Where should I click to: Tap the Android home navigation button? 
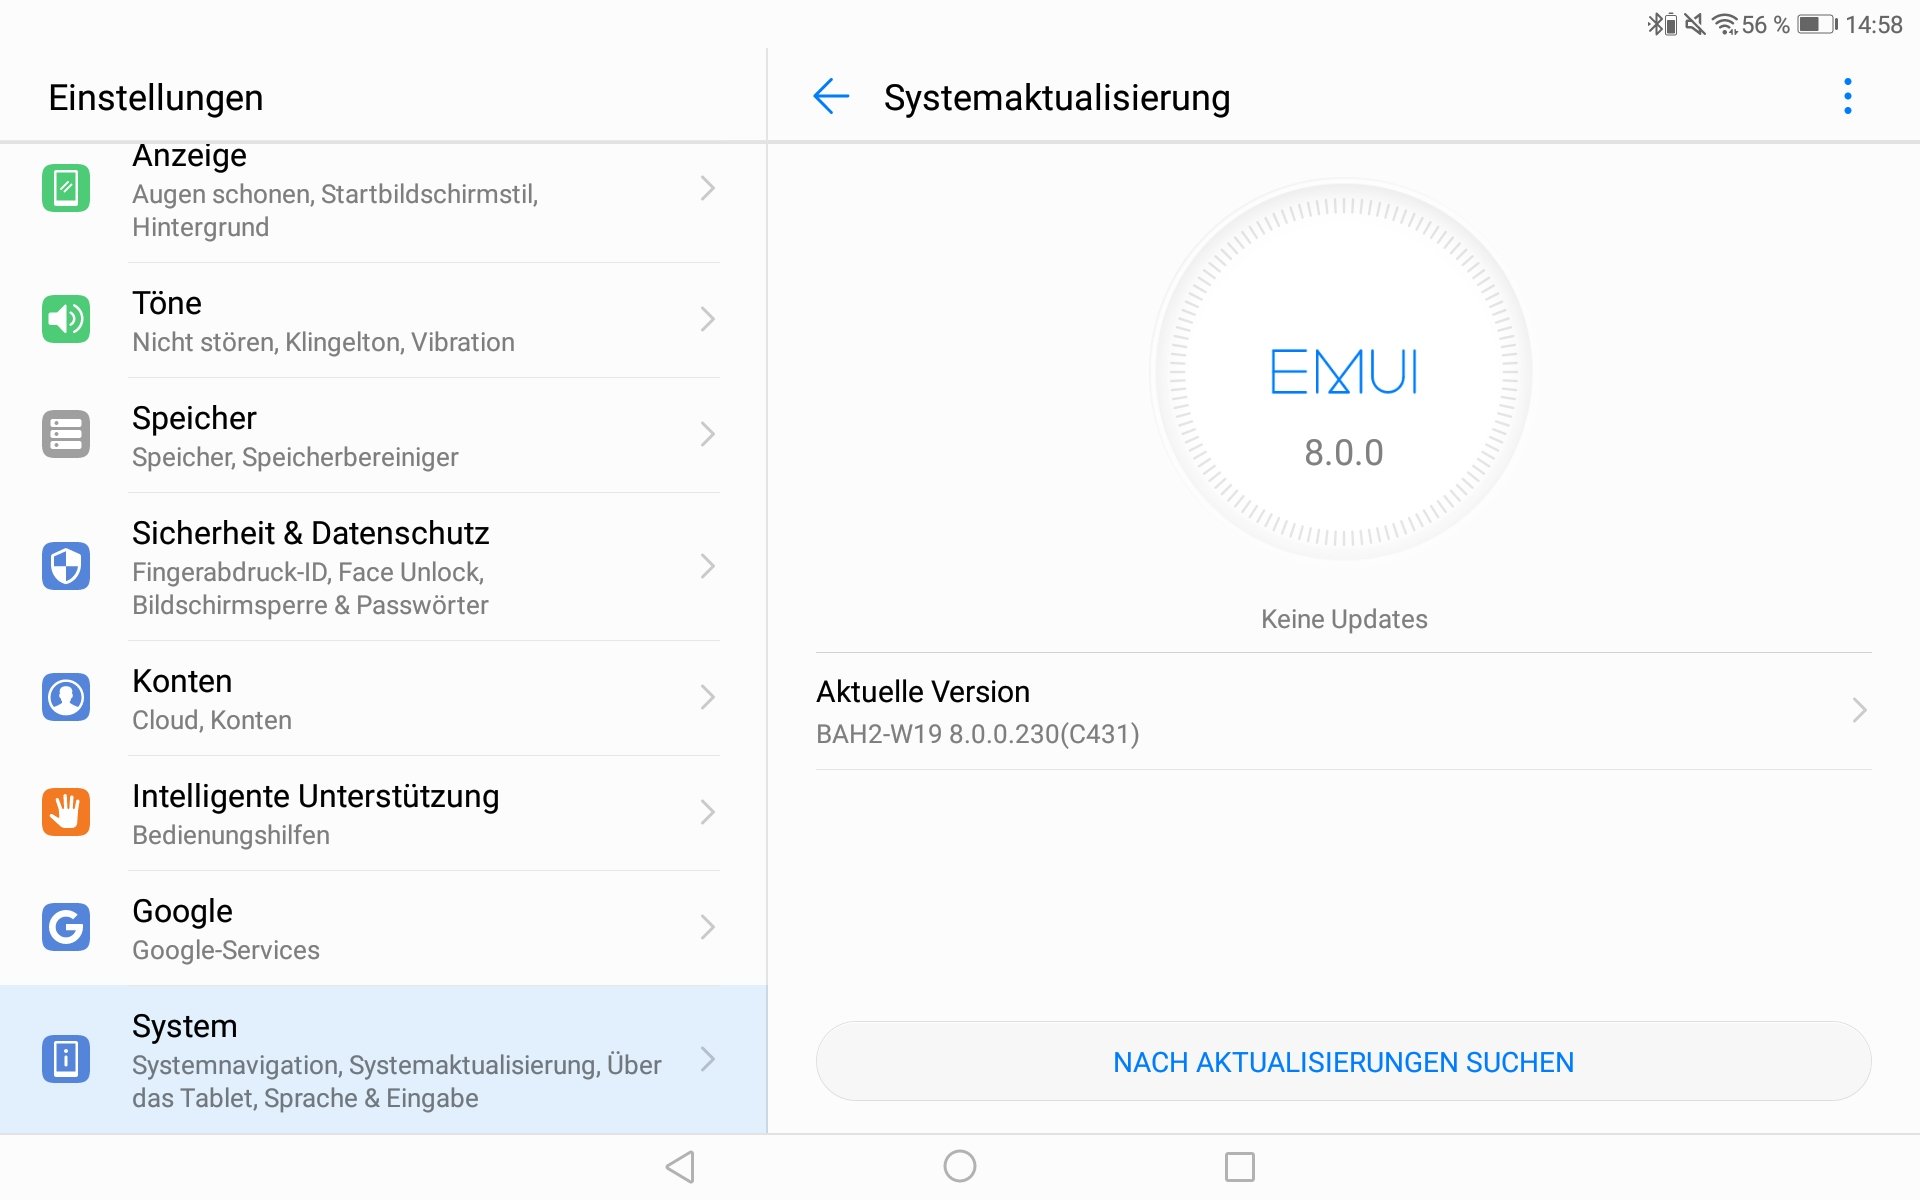coord(960,1166)
